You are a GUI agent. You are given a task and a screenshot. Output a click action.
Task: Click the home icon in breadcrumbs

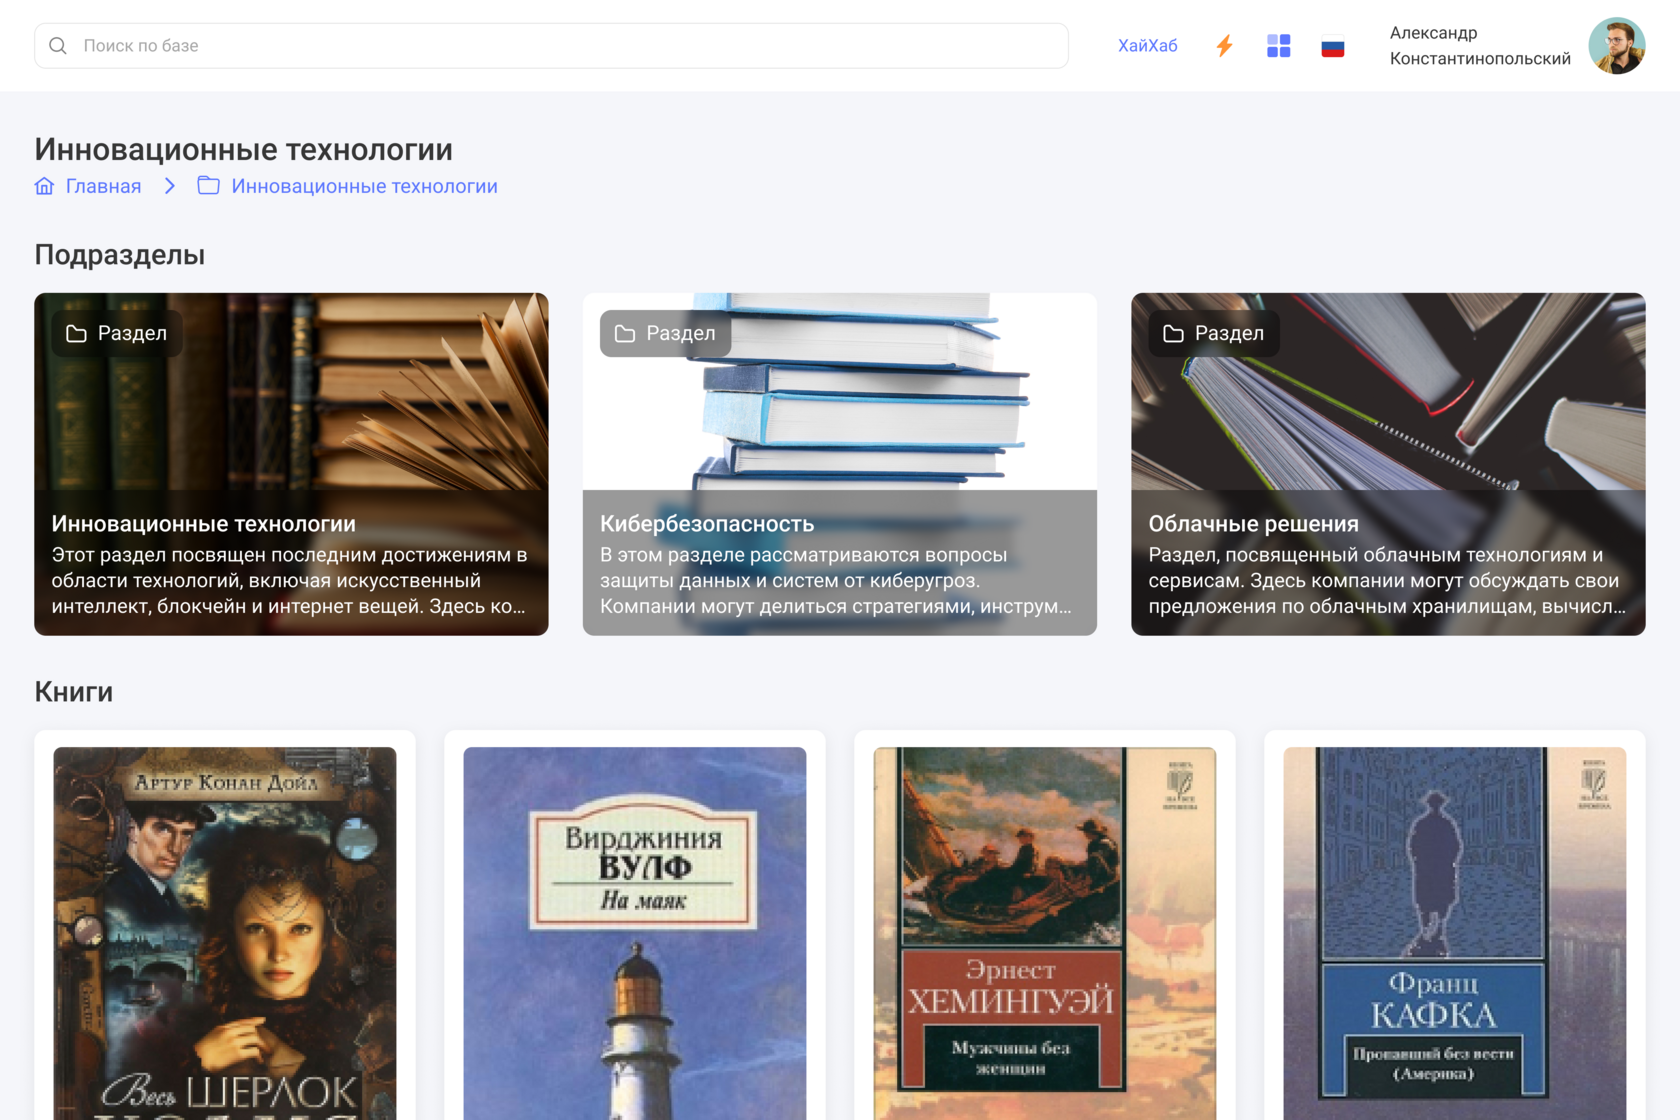click(44, 186)
